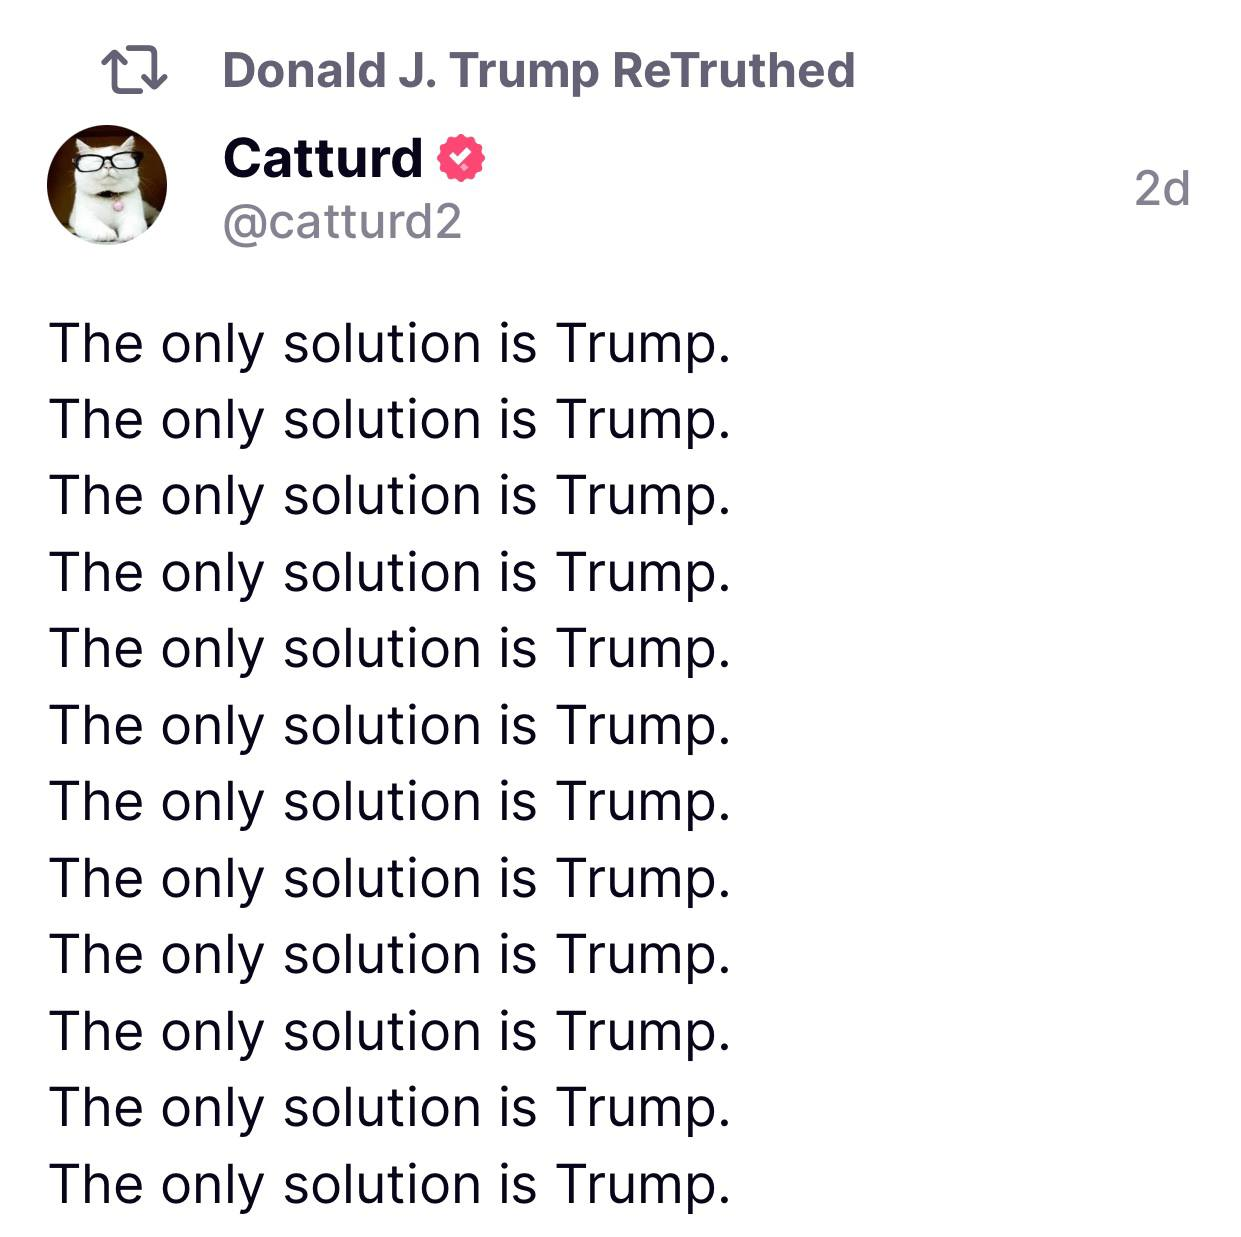
Task: Click the sixth line of post text
Action: point(390,726)
